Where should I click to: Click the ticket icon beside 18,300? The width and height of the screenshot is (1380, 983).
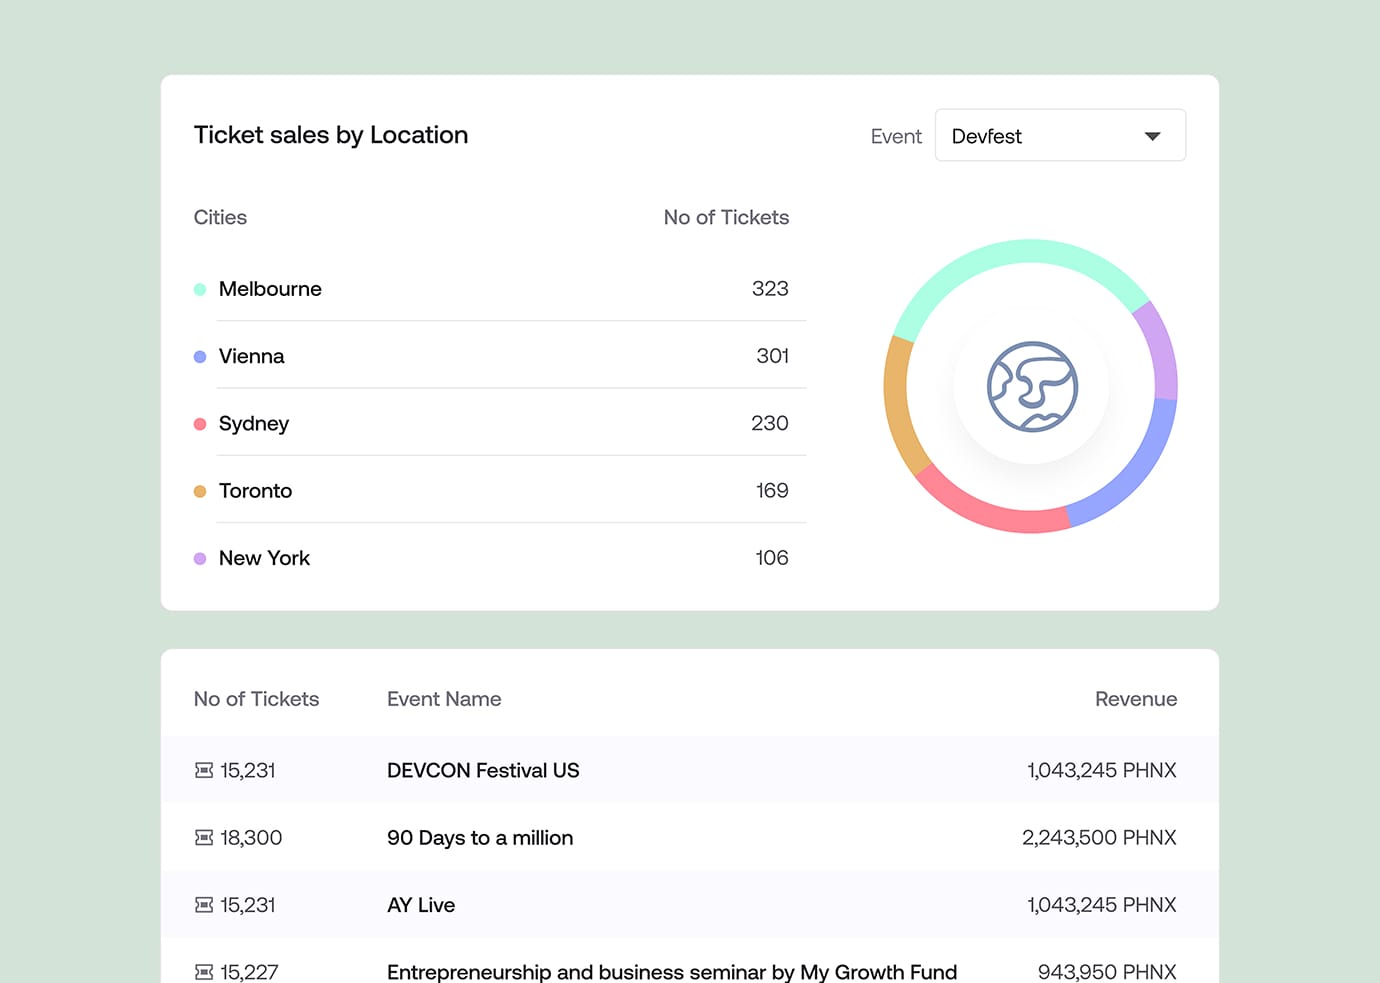(x=204, y=837)
